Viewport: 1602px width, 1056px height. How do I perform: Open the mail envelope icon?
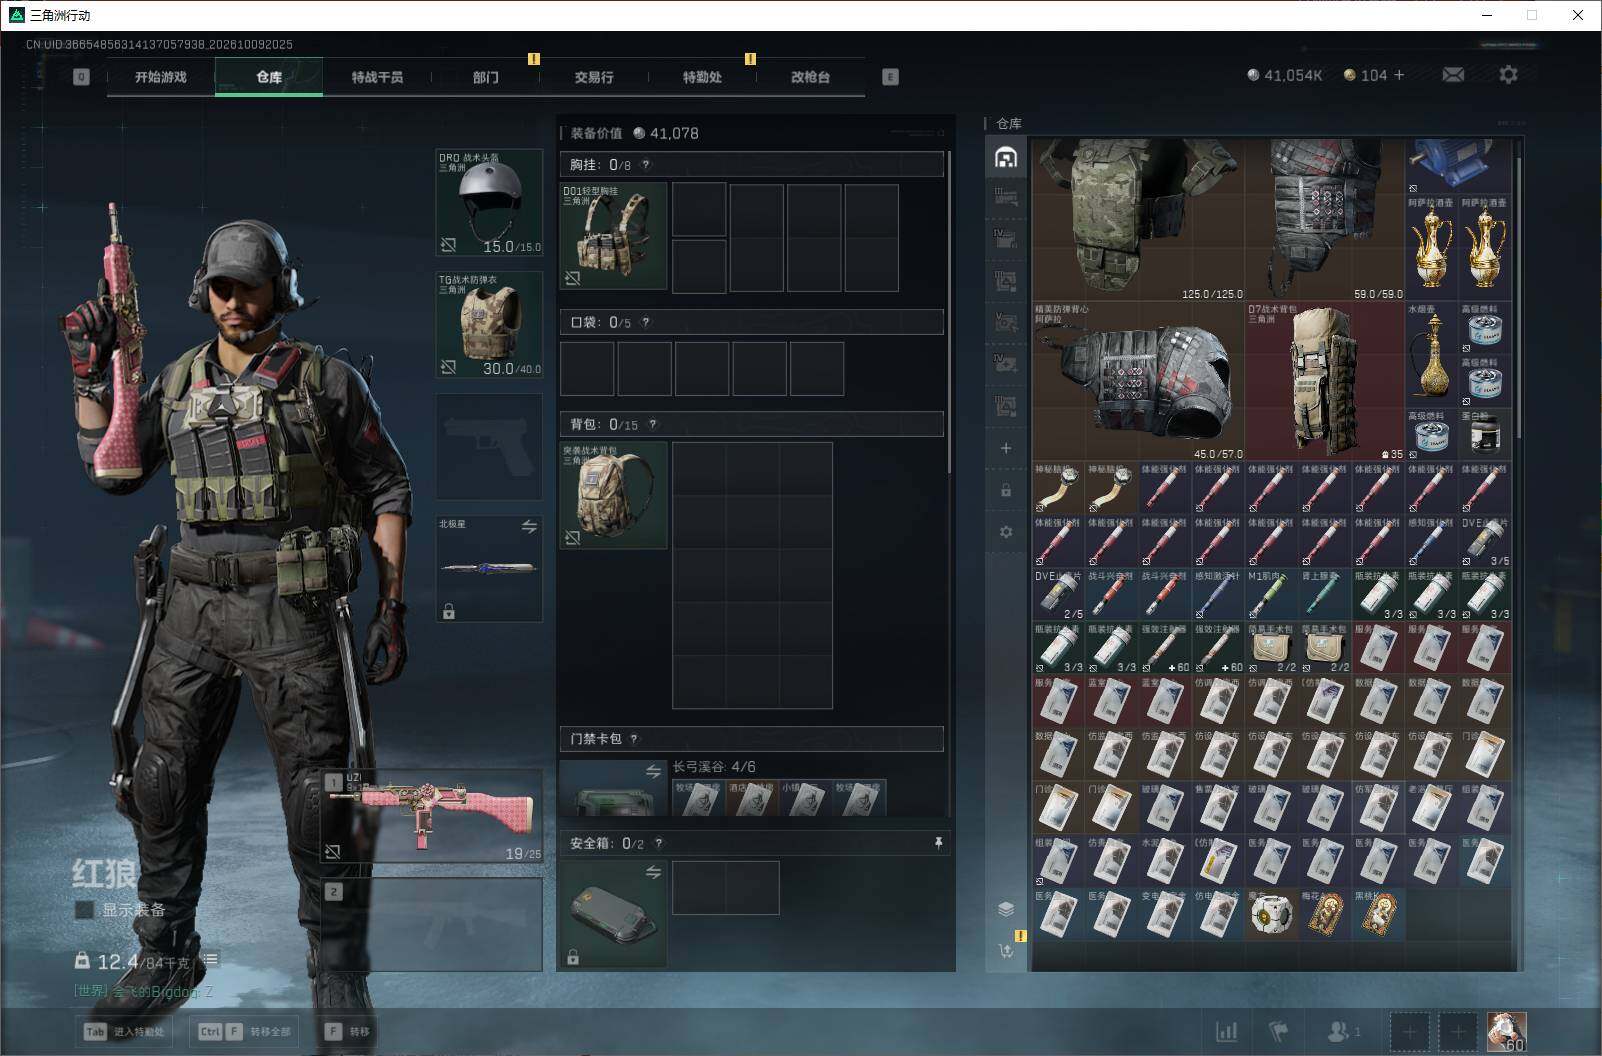point(1453,75)
